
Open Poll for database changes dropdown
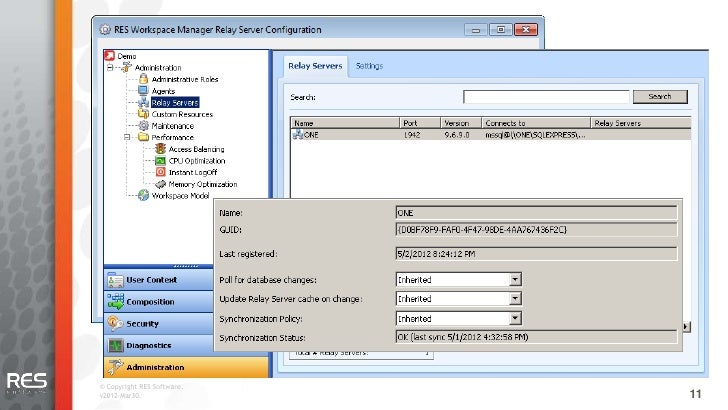tap(516, 281)
